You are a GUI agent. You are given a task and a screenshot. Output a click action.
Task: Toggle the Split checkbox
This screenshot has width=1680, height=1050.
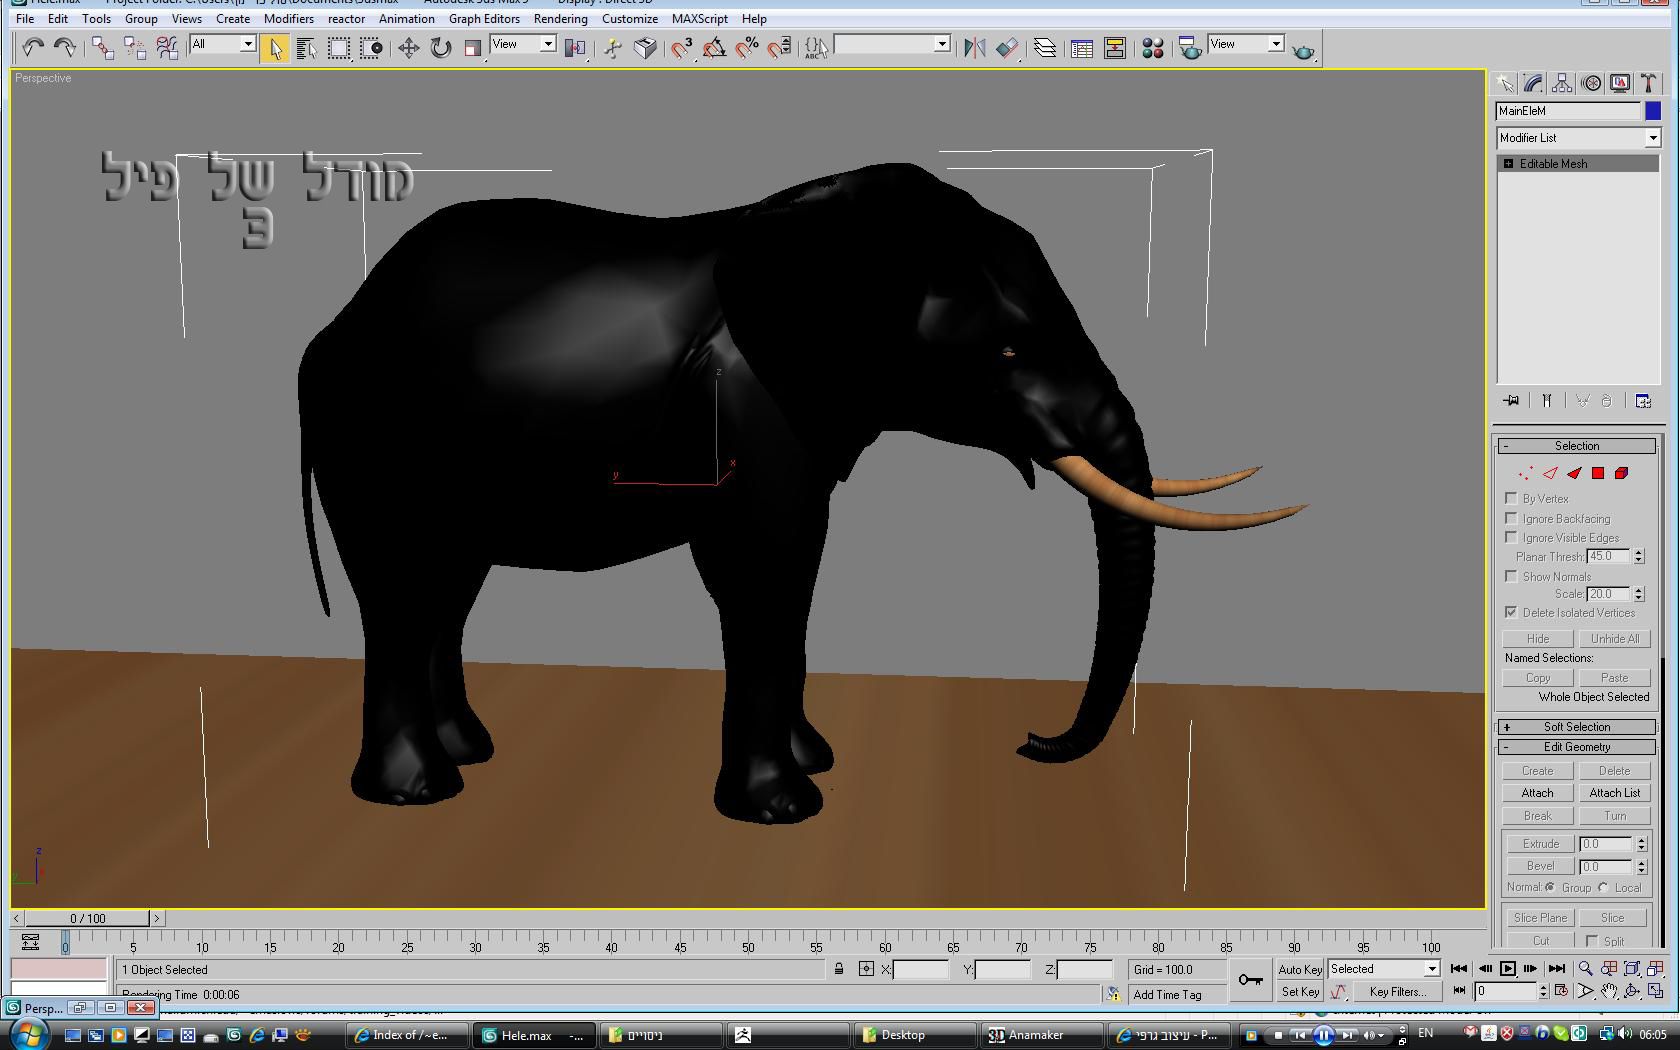point(1592,941)
